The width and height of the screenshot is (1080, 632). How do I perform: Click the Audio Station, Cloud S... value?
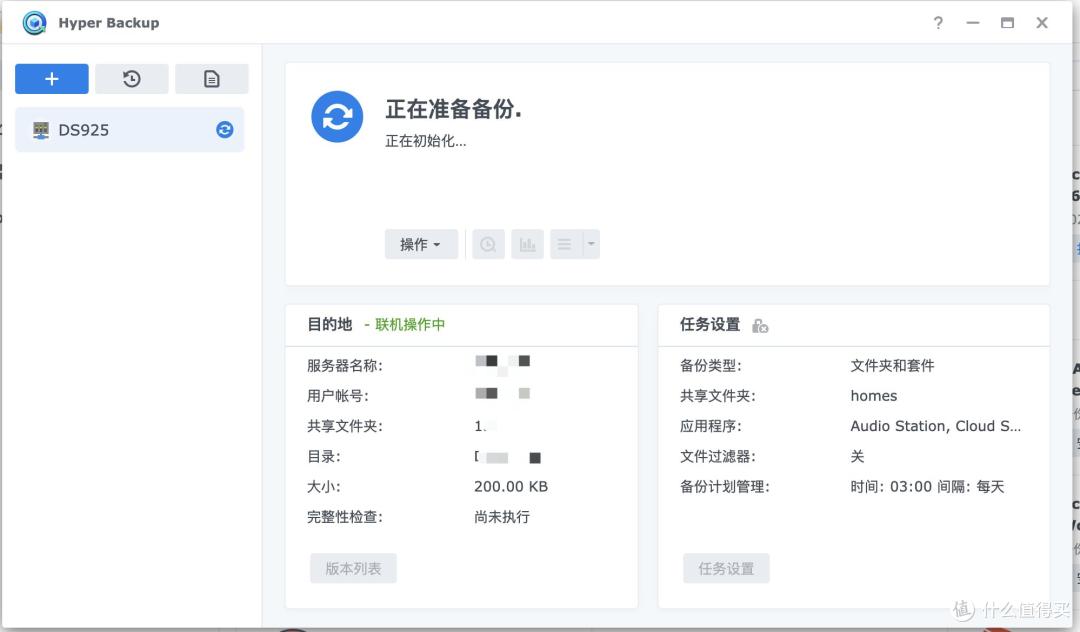coord(935,426)
